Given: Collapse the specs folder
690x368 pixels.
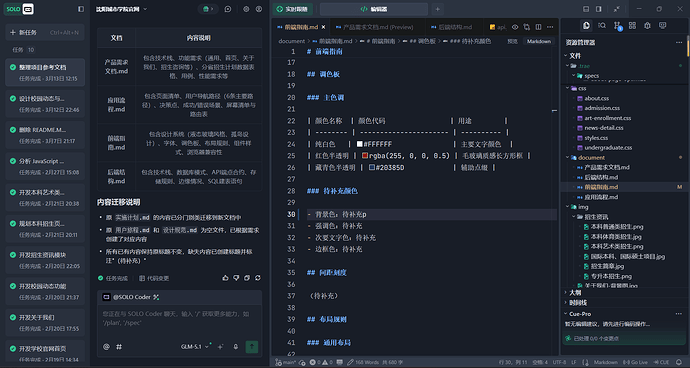Looking at the screenshot, I should 574,76.
